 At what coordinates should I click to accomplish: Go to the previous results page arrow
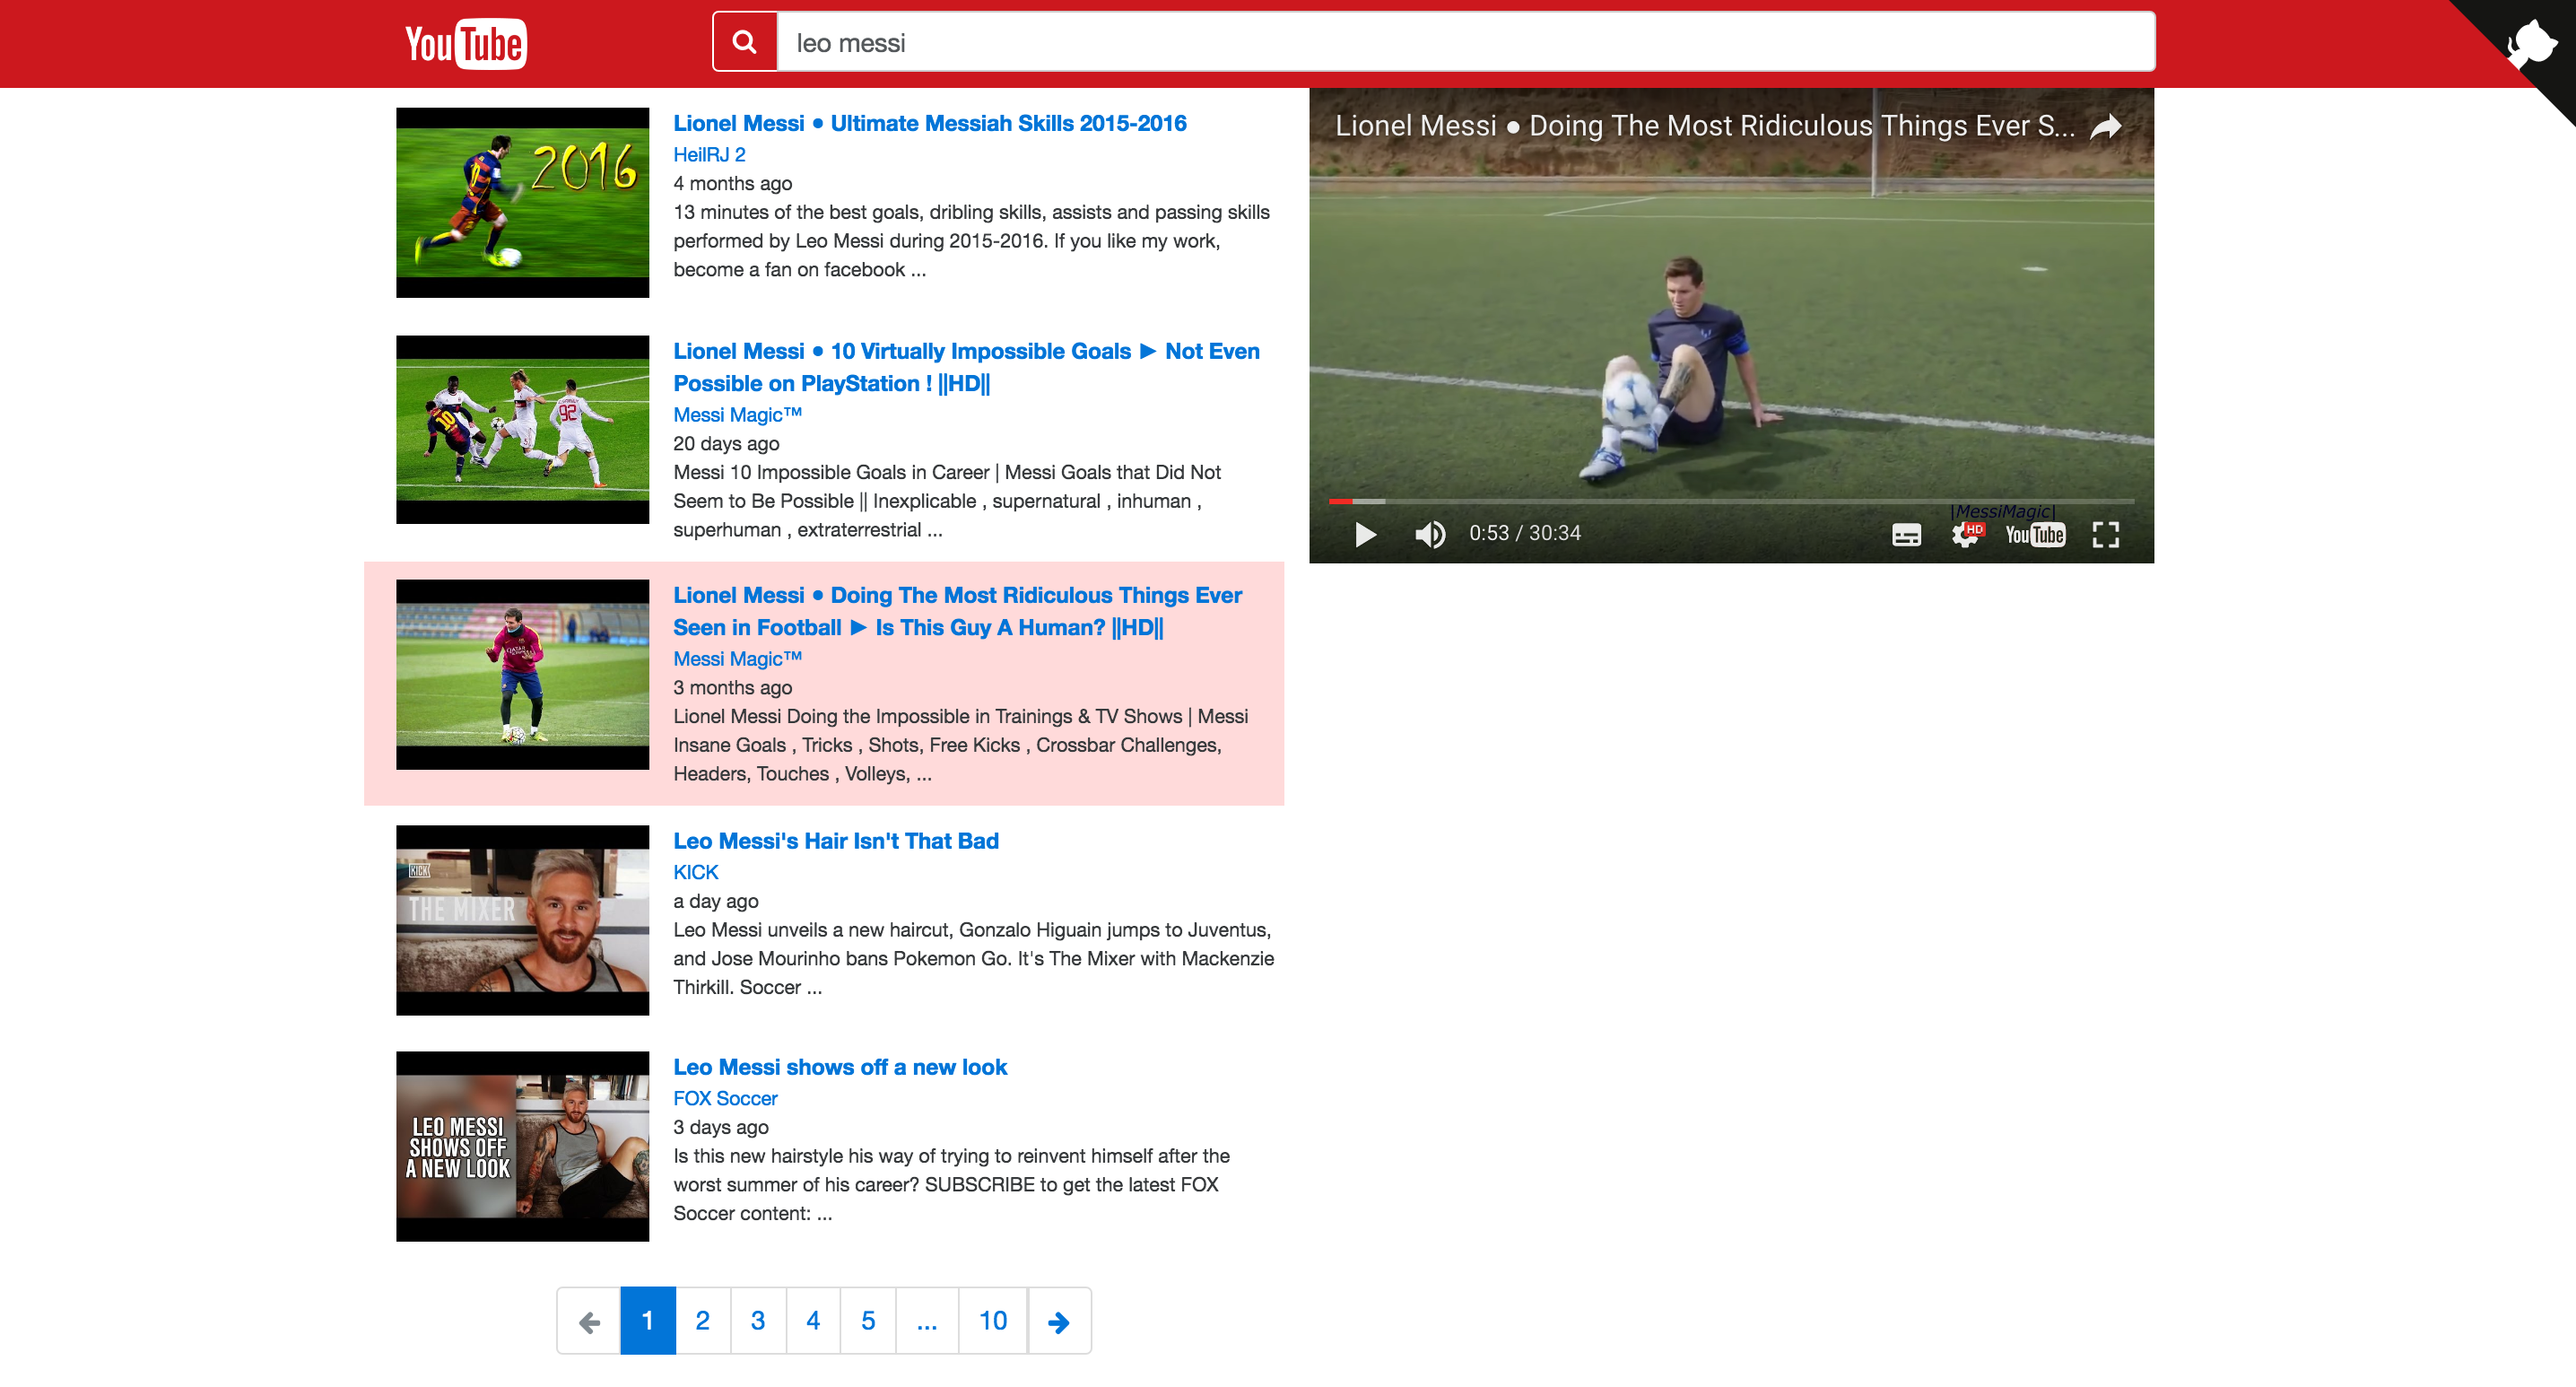(x=589, y=1321)
